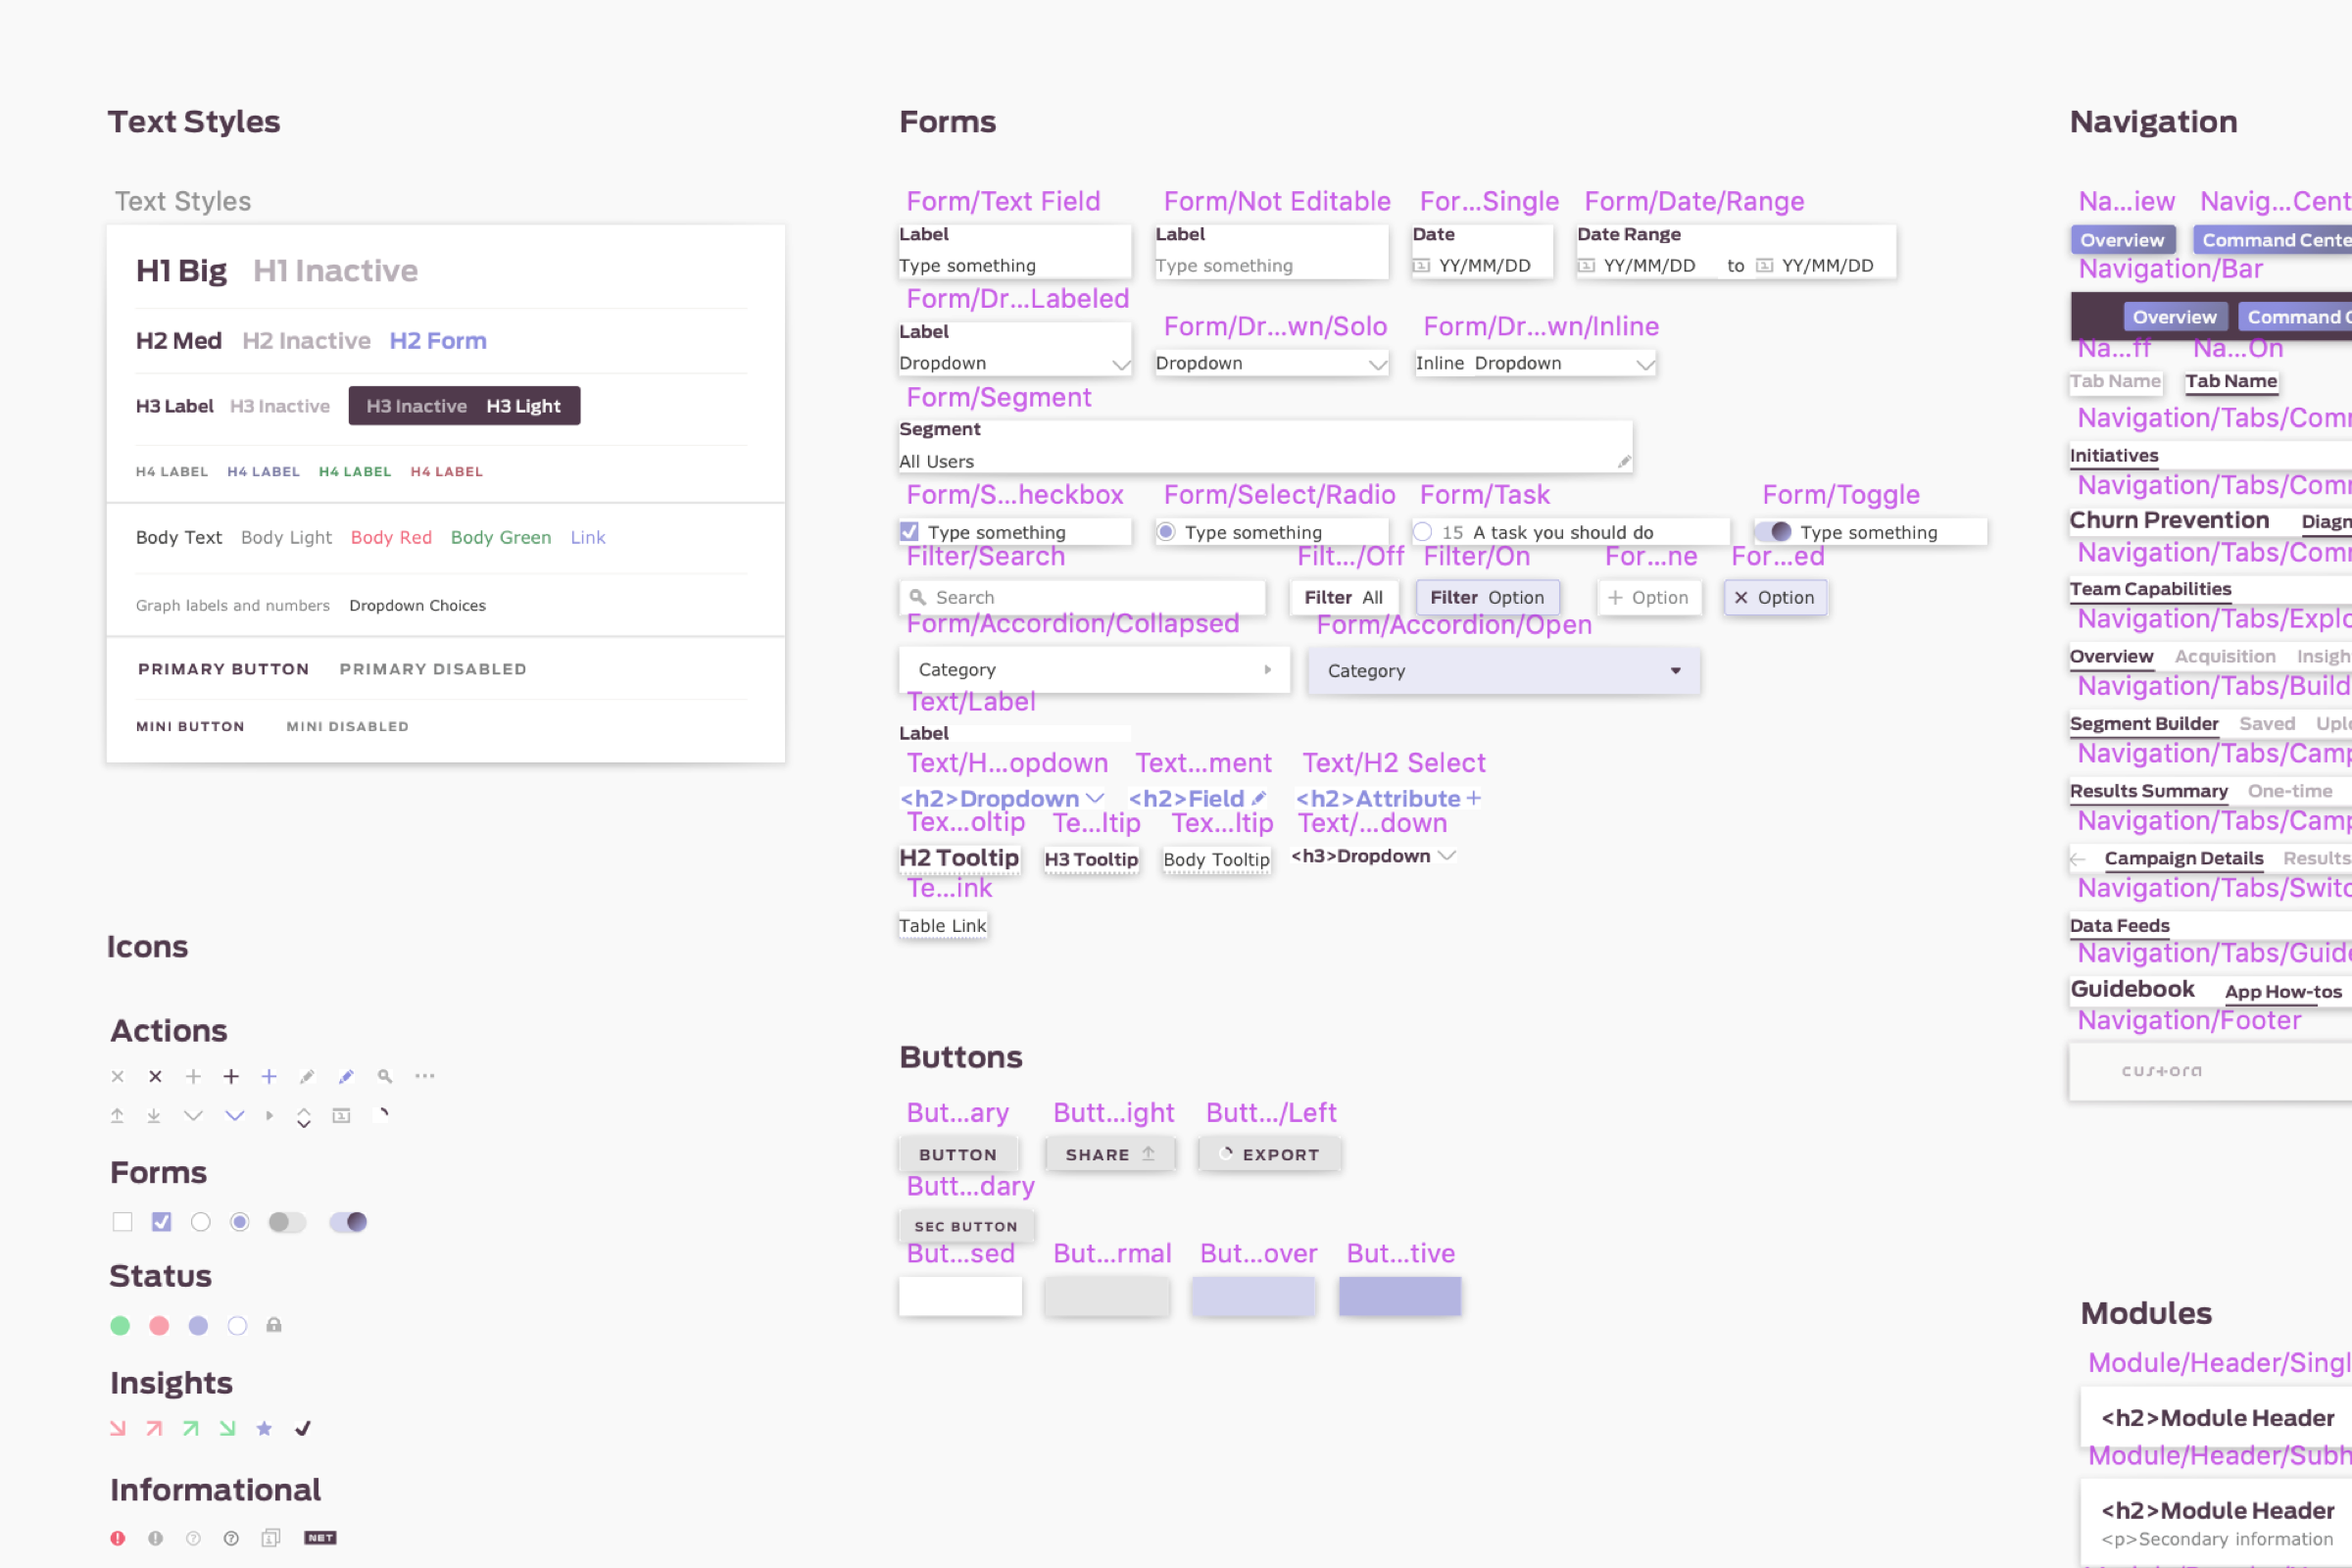This screenshot has width=2352, height=1568.
Task: Switch to the Acquisition tab
Action: coord(2224,657)
